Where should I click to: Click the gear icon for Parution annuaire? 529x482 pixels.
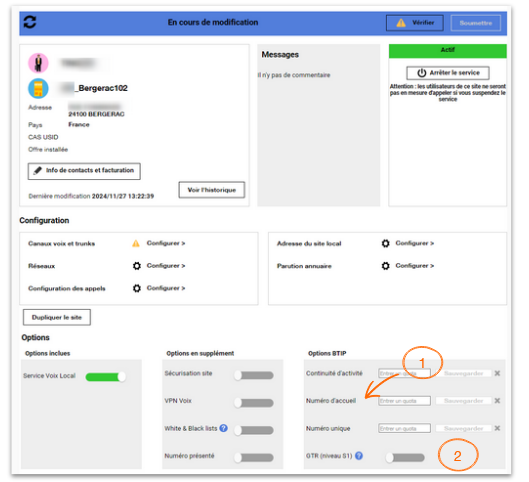[x=386, y=266]
